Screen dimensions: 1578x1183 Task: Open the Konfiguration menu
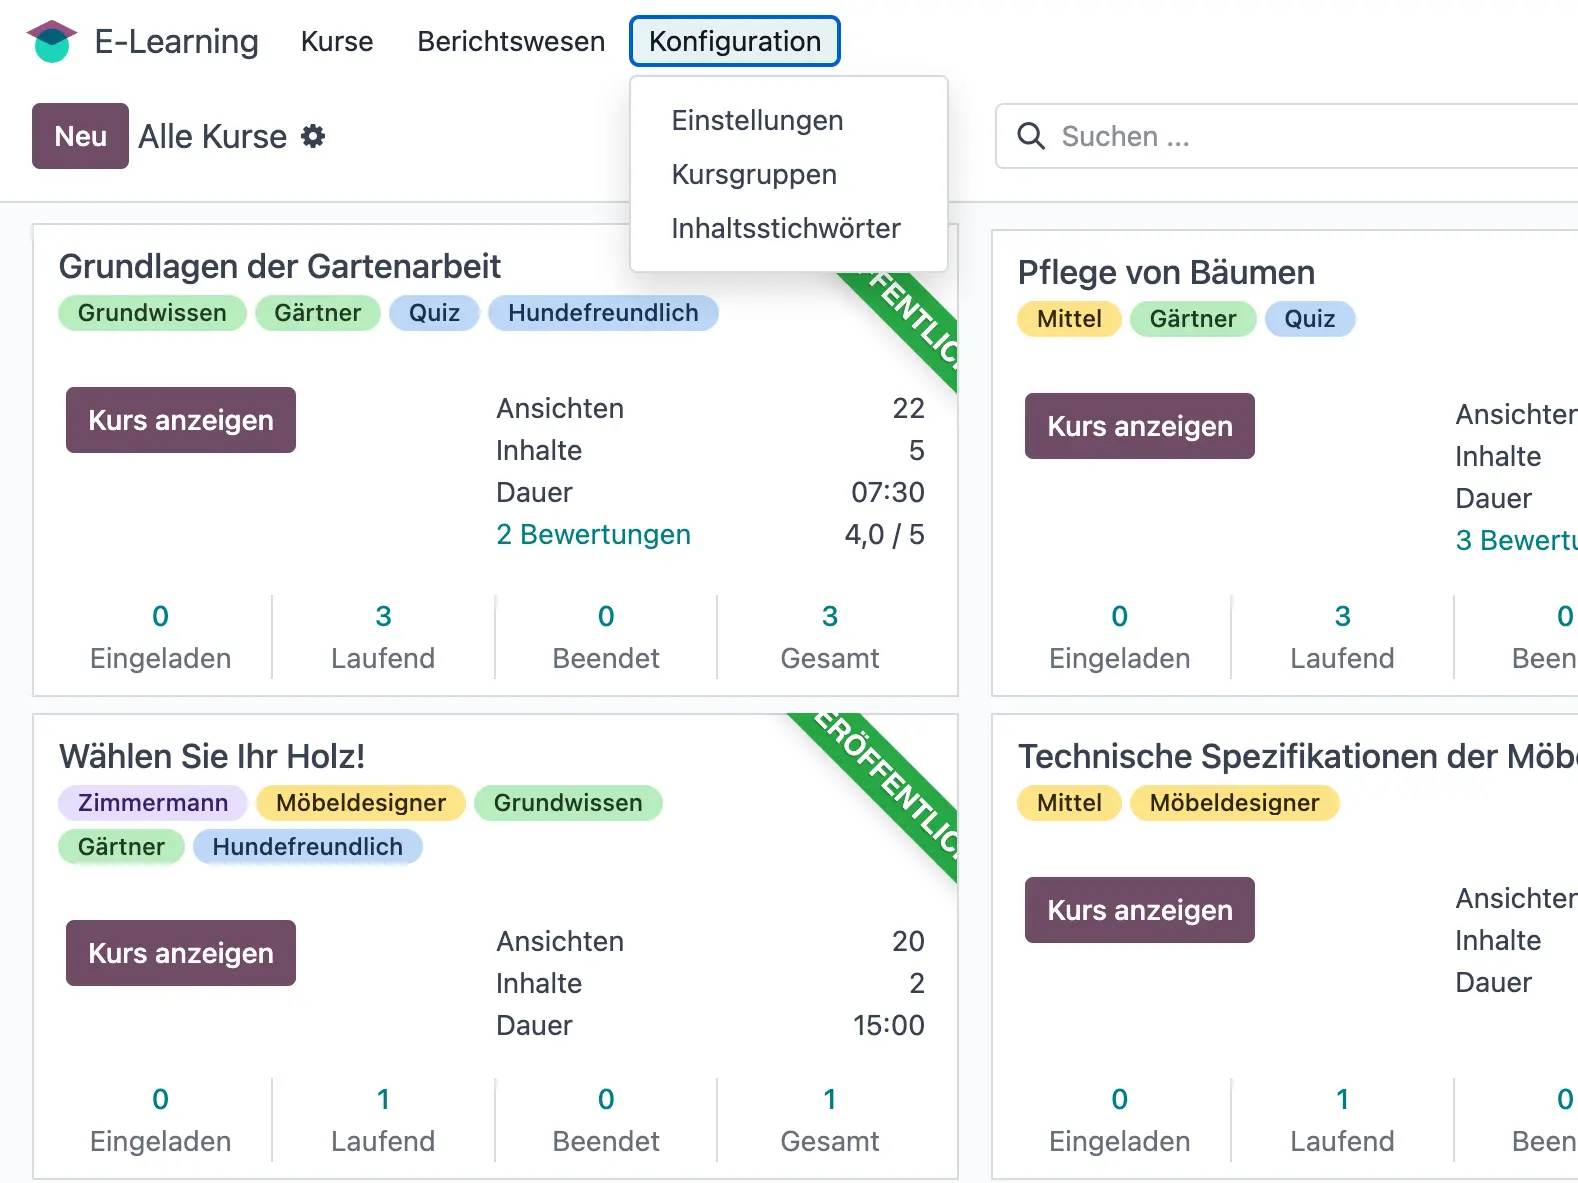tap(734, 41)
